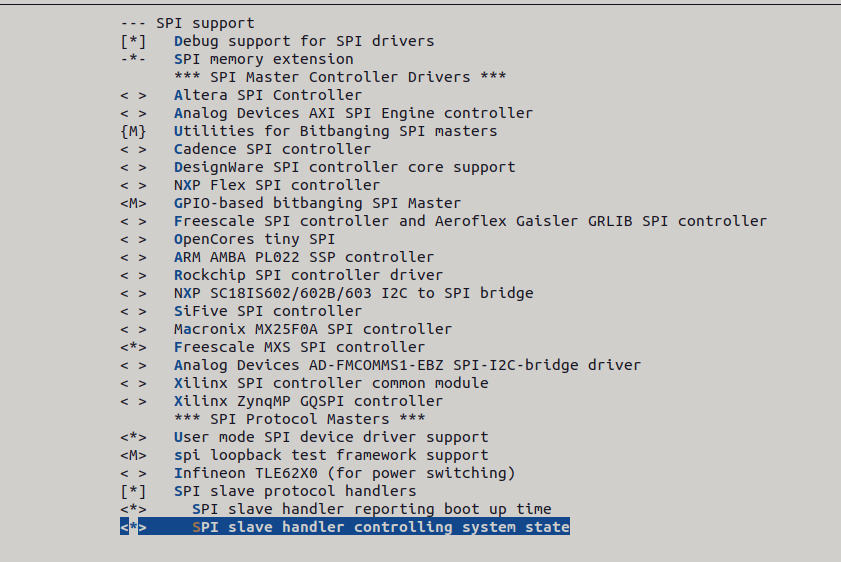
Task: Click SPI slave handler reporting boot up time
Action: tap(371, 509)
